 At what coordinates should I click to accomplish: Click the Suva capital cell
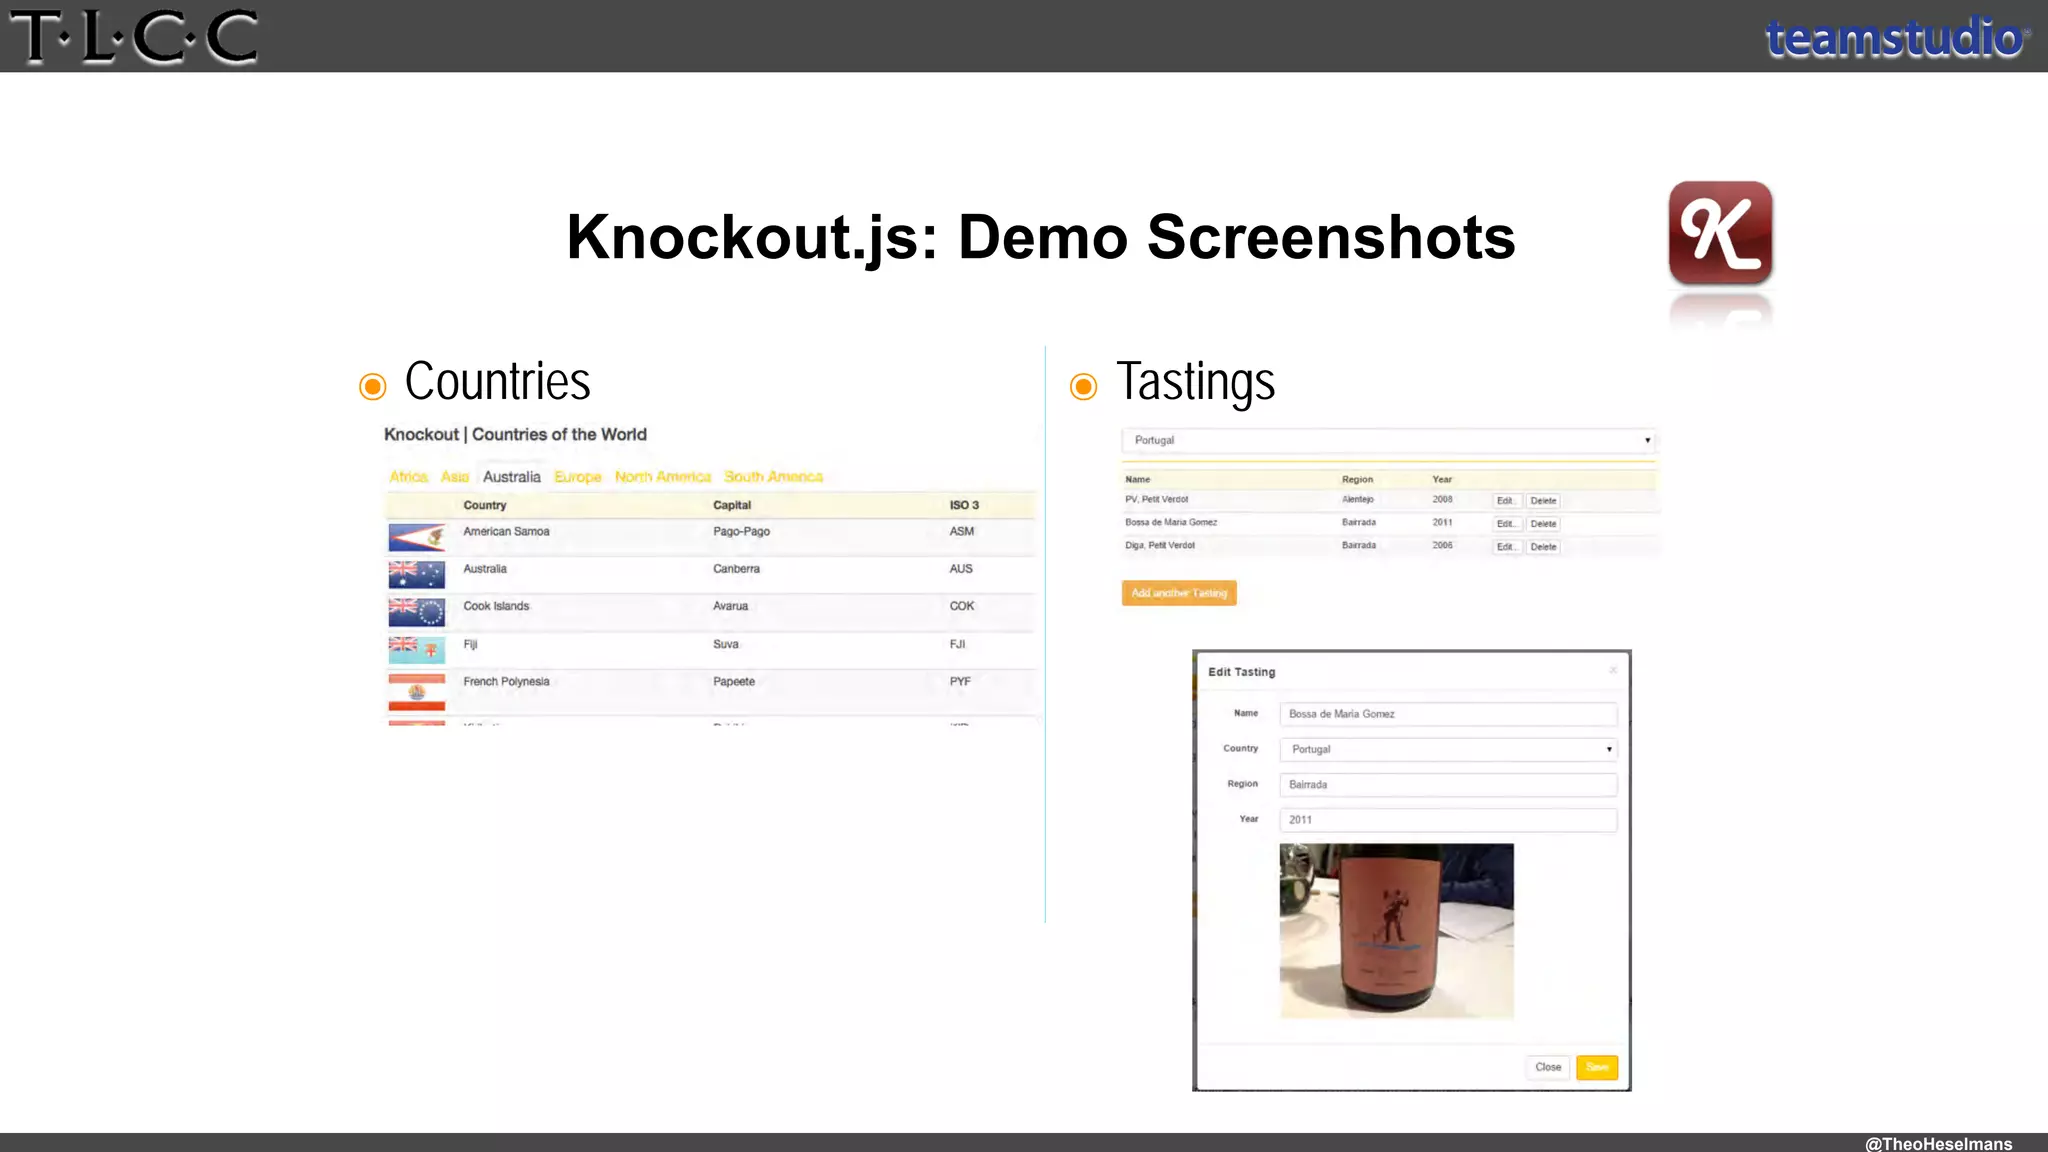[726, 644]
